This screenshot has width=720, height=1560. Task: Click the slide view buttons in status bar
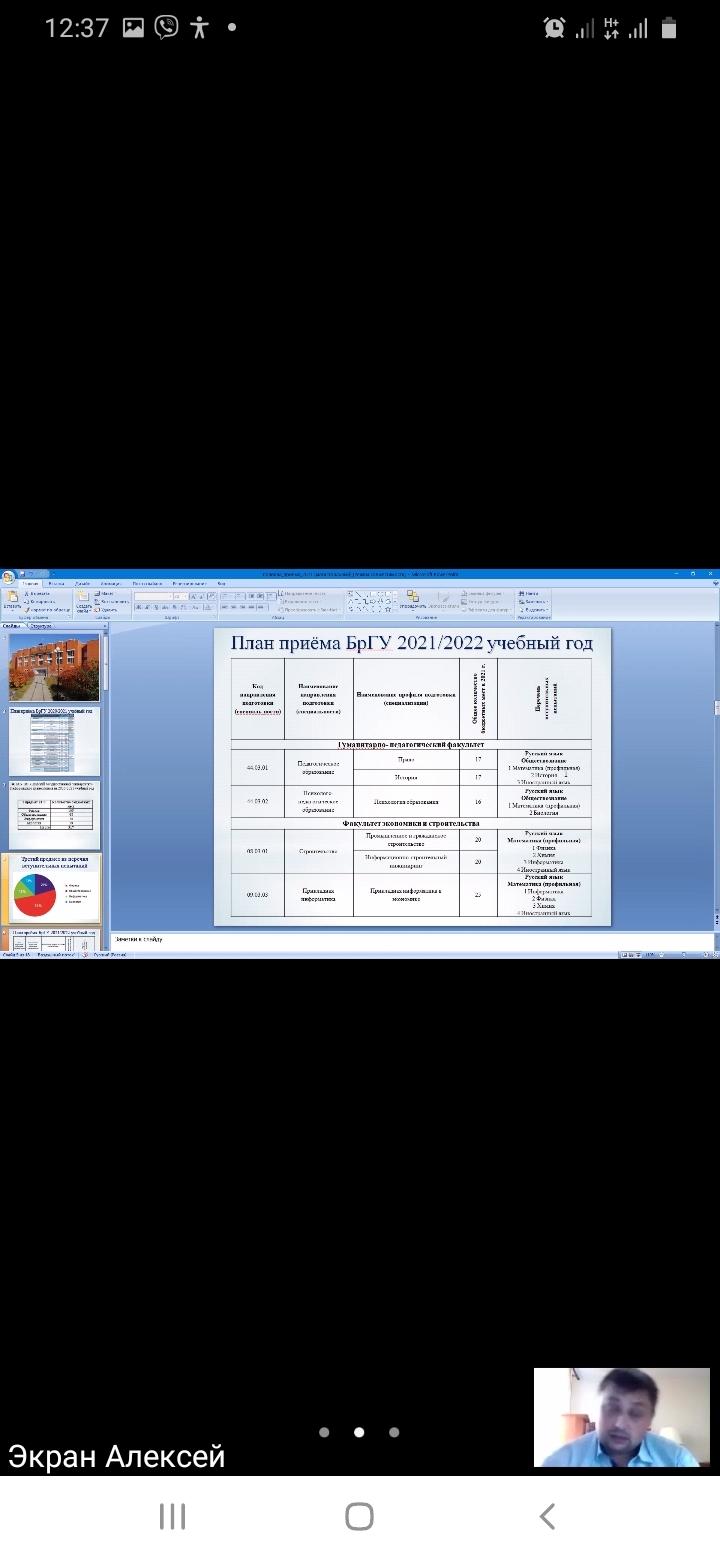[x=631, y=955]
